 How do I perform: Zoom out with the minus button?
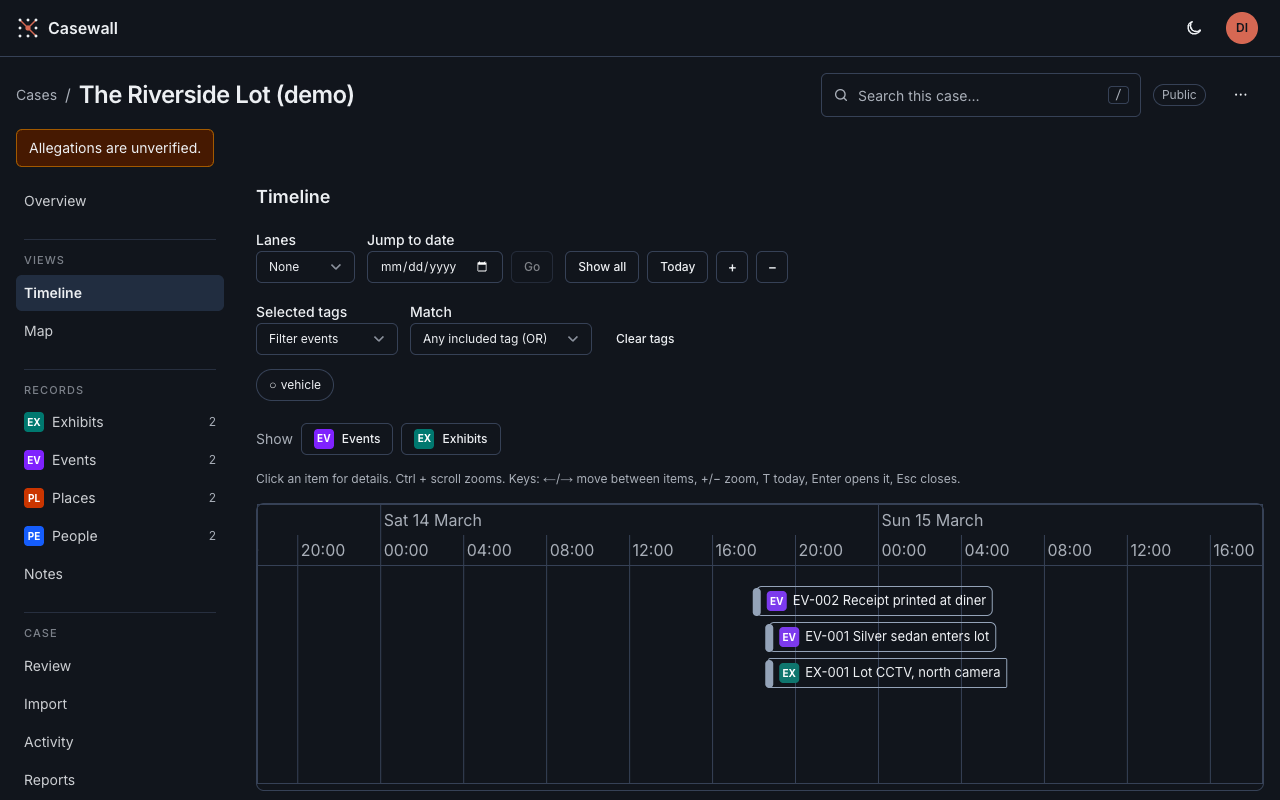pyautogui.click(x=772, y=267)
